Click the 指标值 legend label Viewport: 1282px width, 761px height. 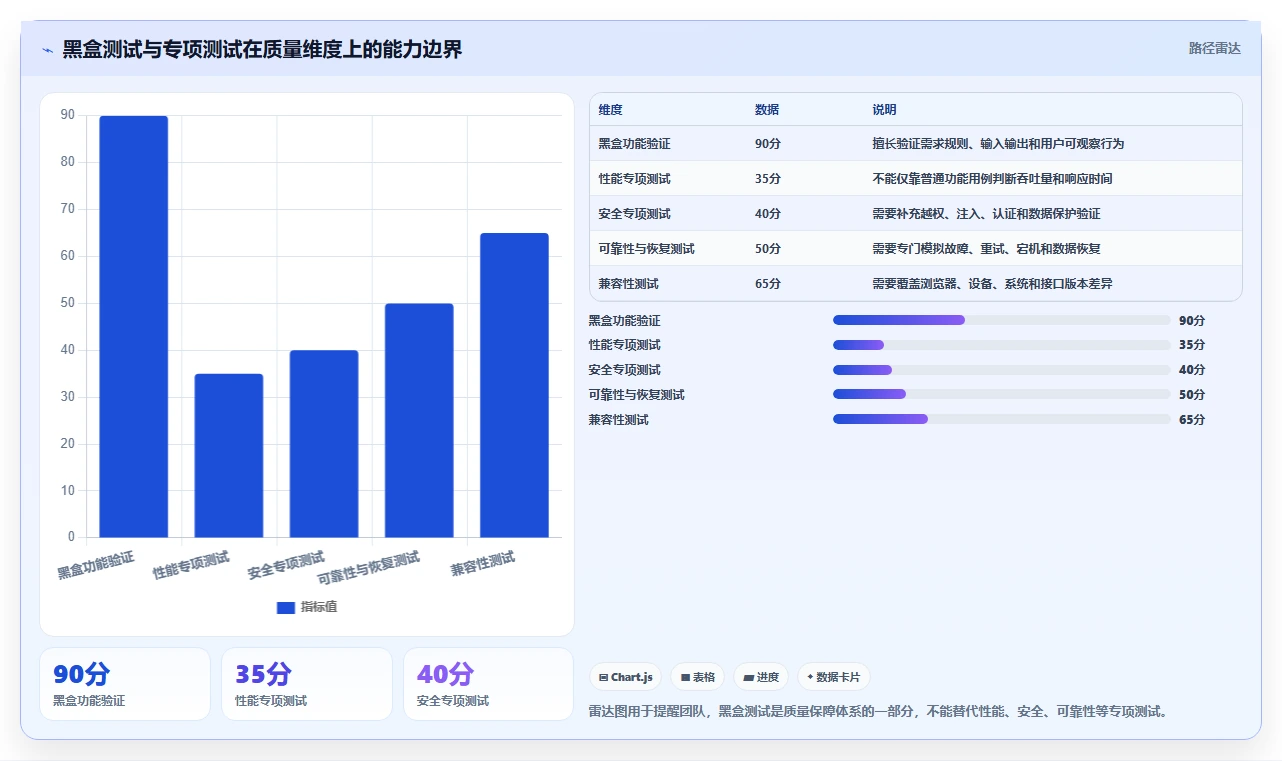(319, 607)
